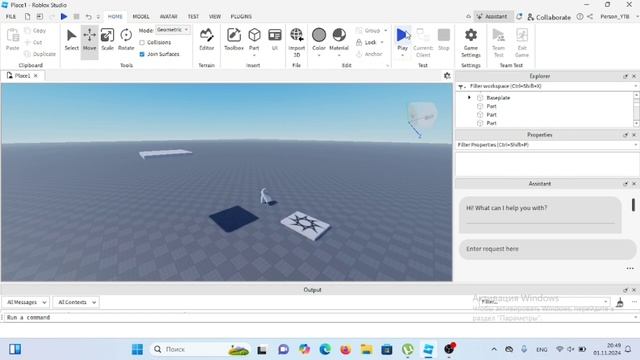Open File Explorer from taskbar
The width and height of the screenshot is (640, 360).
click(x=366, y=349)
